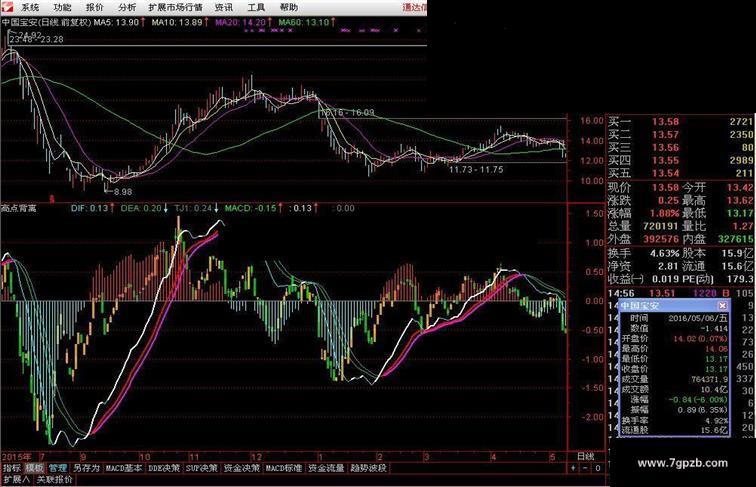Switch to MACD基本 template

(124, 468)
